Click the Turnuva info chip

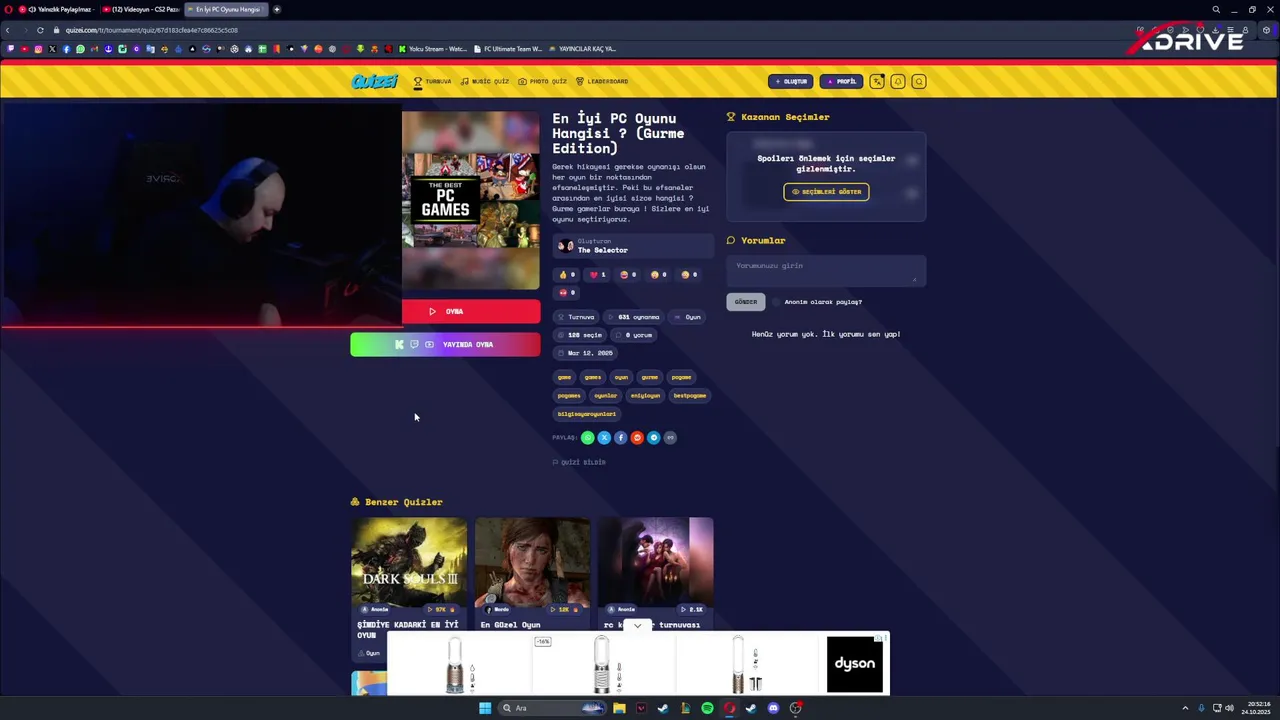577,317
